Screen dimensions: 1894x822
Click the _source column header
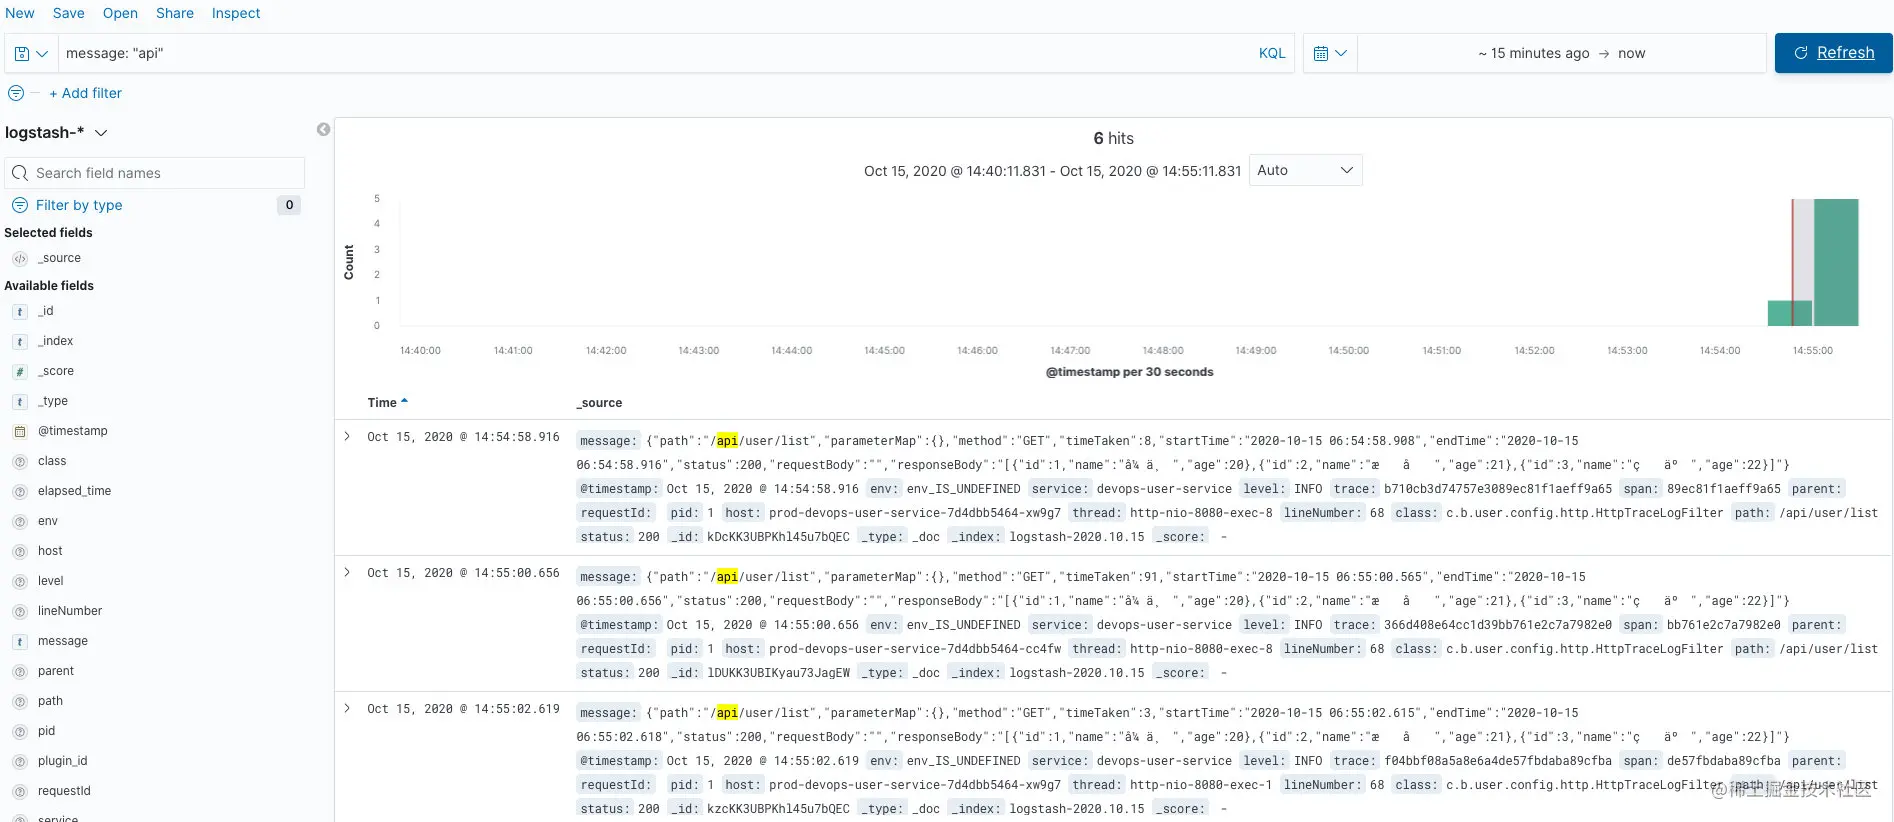pos(599,403)
